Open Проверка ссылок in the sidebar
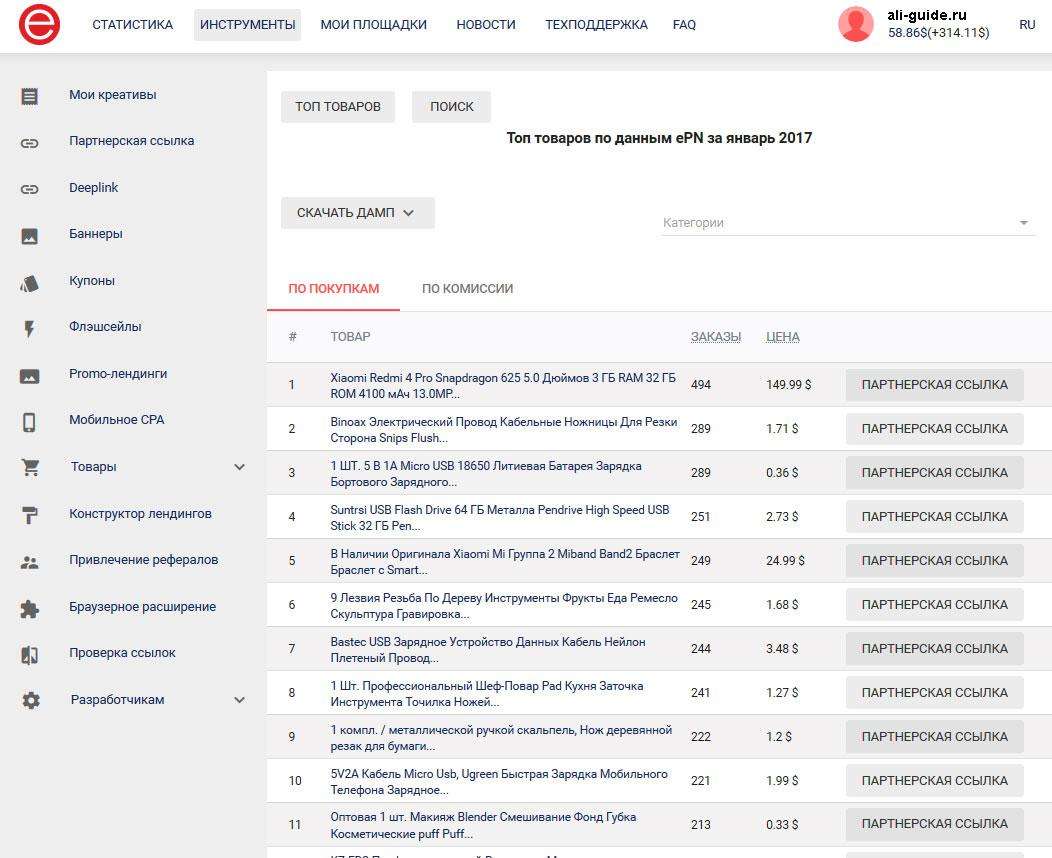The height and width of the screenshot is (858, 1052). pyautogui.click(x=122, y=653)
